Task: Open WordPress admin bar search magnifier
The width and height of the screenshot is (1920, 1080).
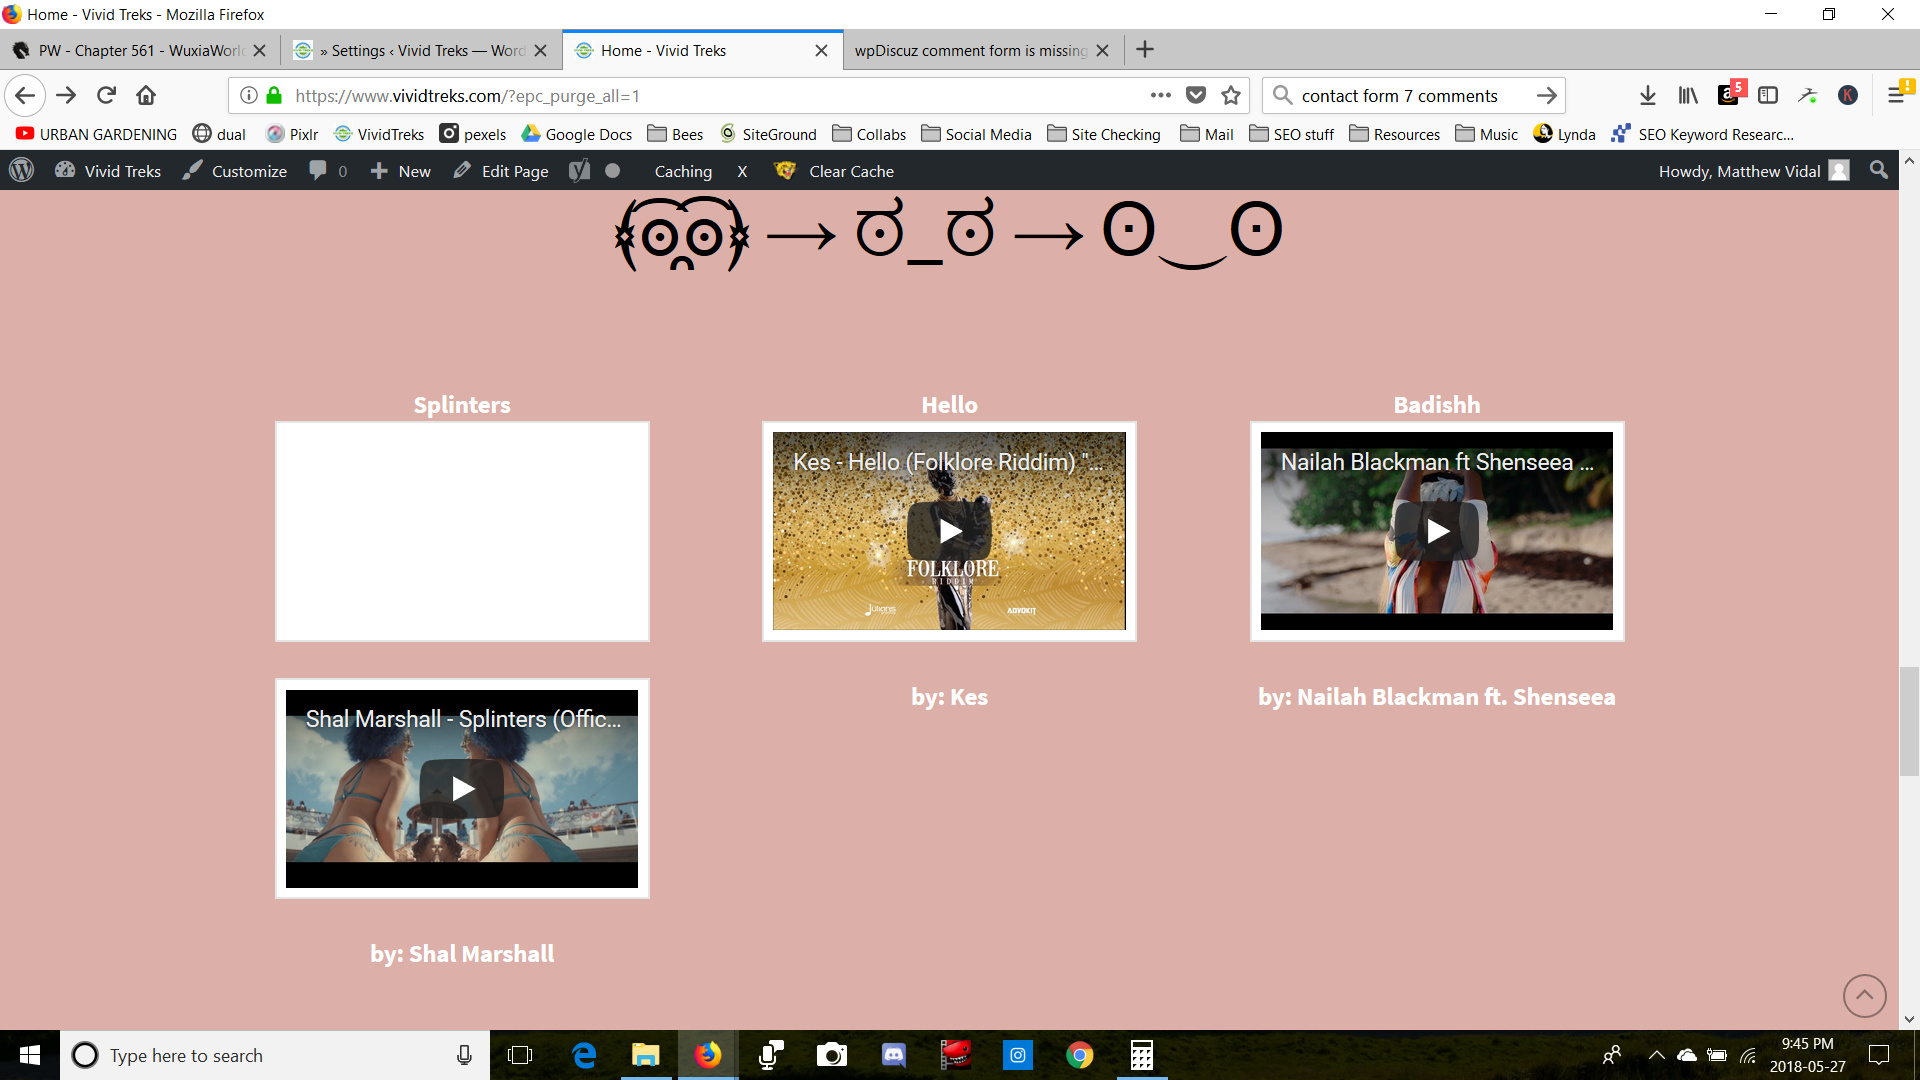Action: coord(1879,171)
